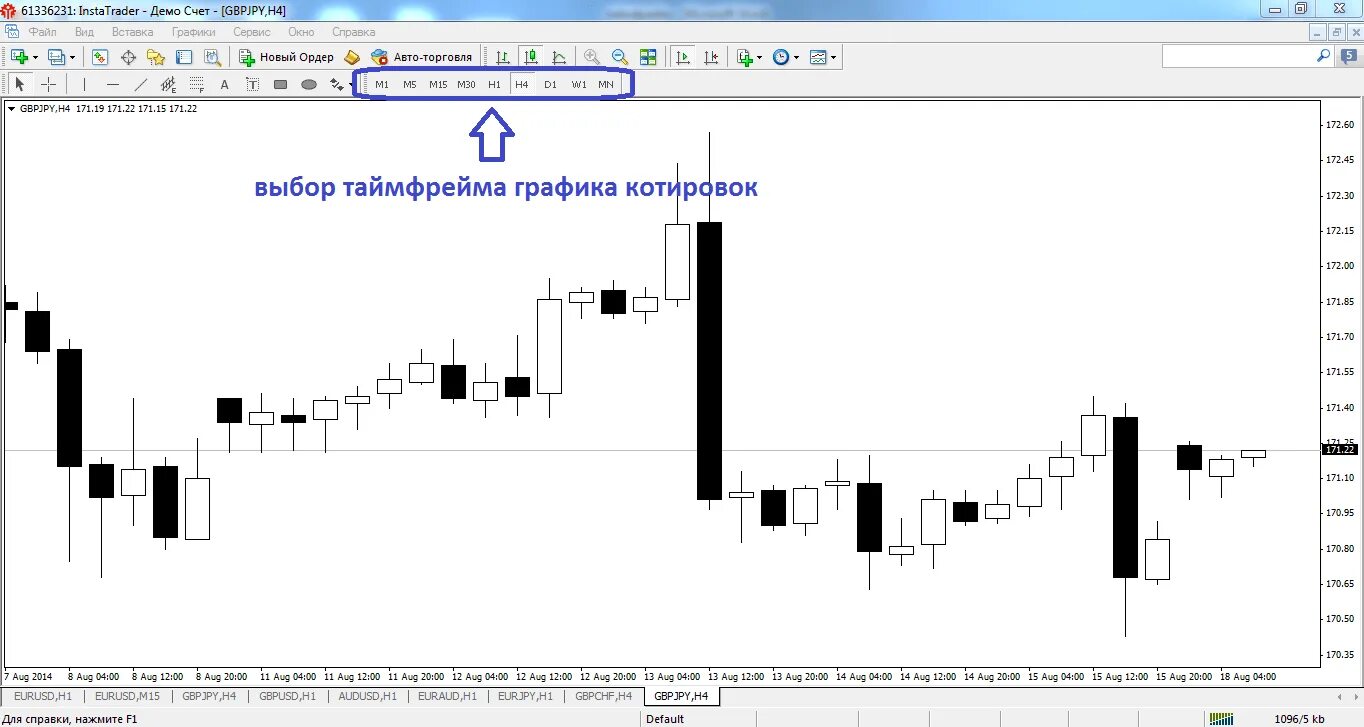Open the Справка menu
1364x727 pixels.
tap(353, 32)
